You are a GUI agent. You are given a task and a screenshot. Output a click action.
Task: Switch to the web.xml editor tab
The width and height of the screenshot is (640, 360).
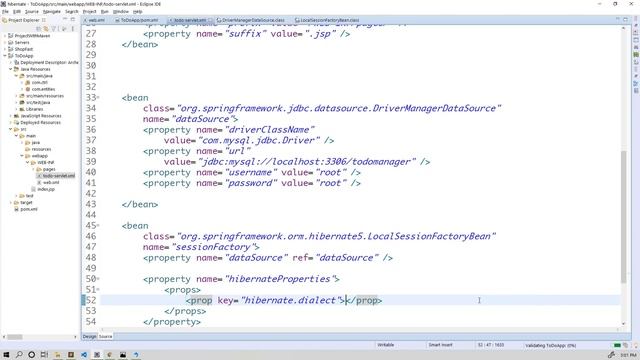pyautogui.click(x=95, y=20)
